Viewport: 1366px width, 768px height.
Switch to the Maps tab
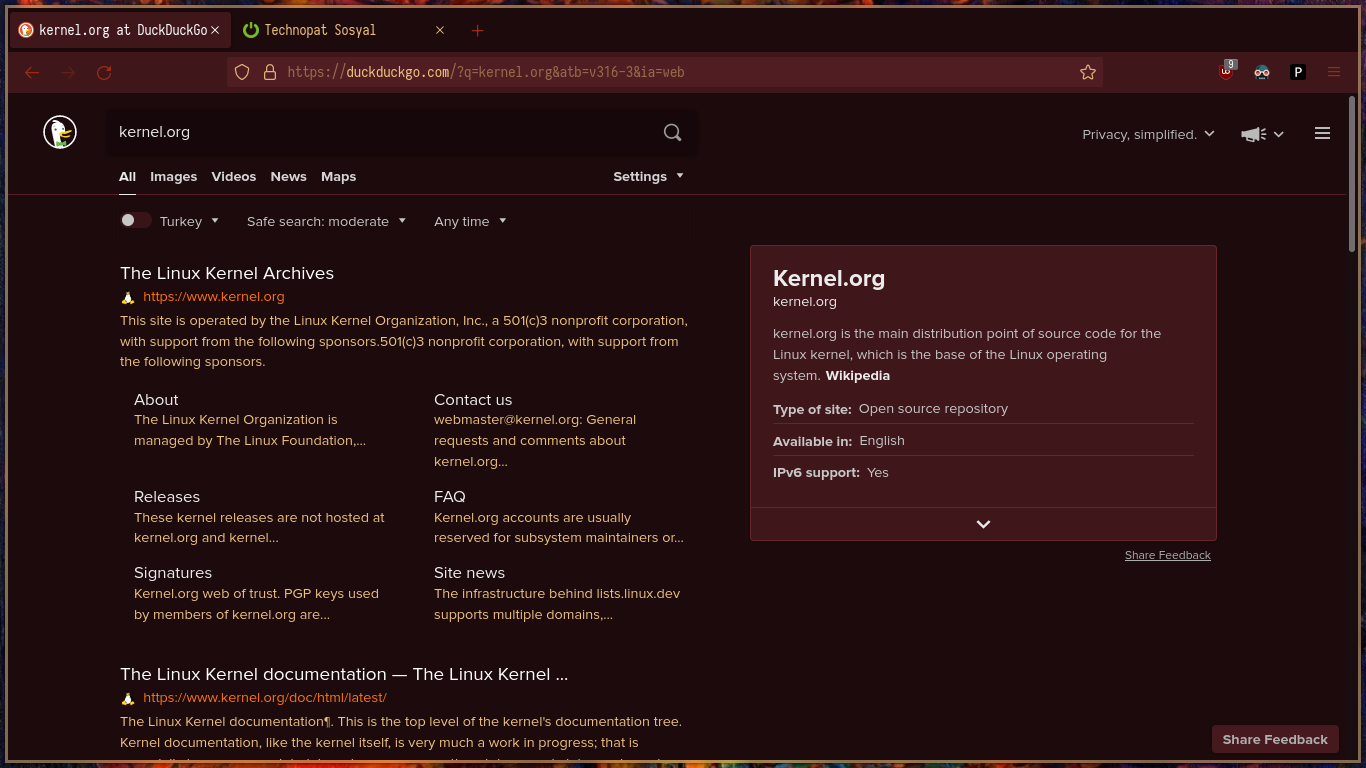(x=339, y=176)
